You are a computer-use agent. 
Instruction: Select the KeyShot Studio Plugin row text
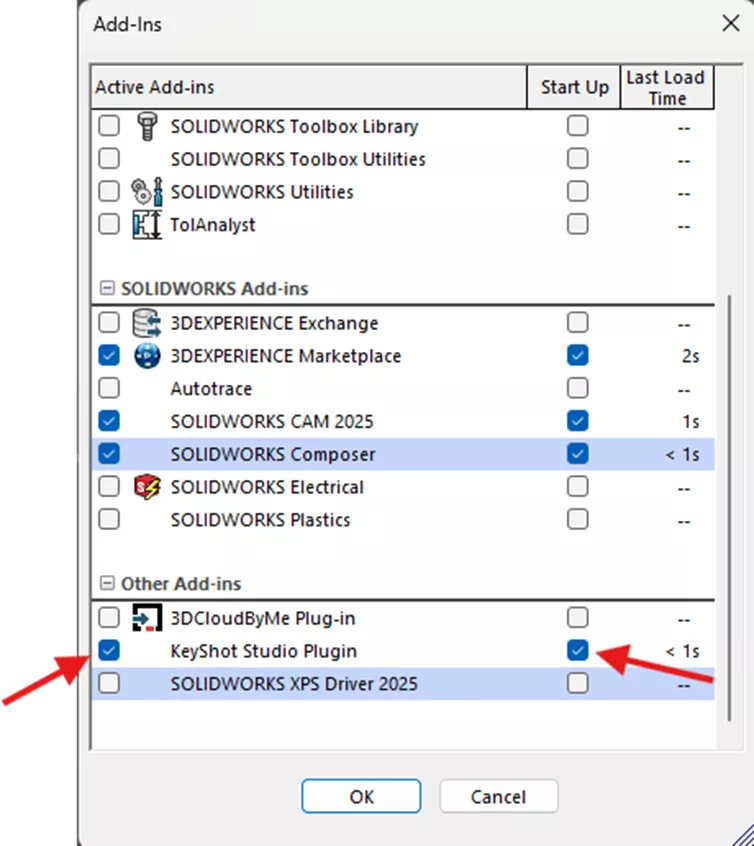(263, 651)
